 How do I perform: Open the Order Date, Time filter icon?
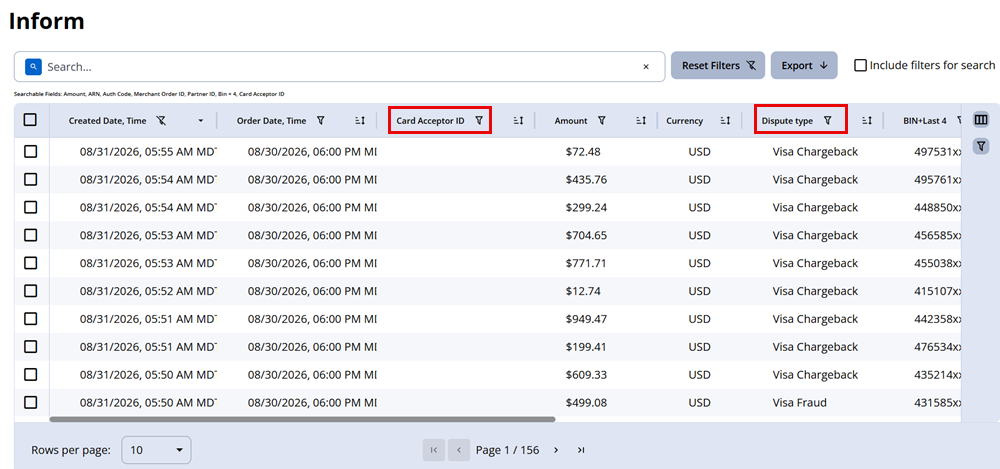pos(321,121)
